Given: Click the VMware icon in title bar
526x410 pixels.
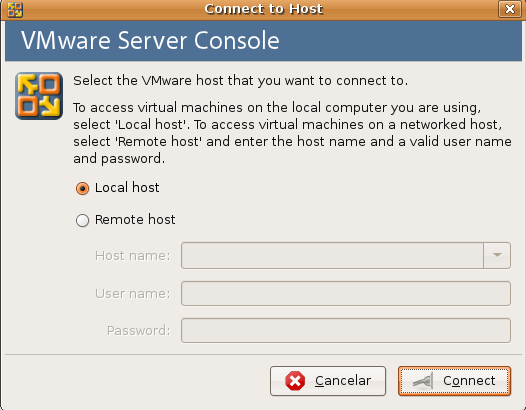Looking at the screenshot, I should [15, 9].
